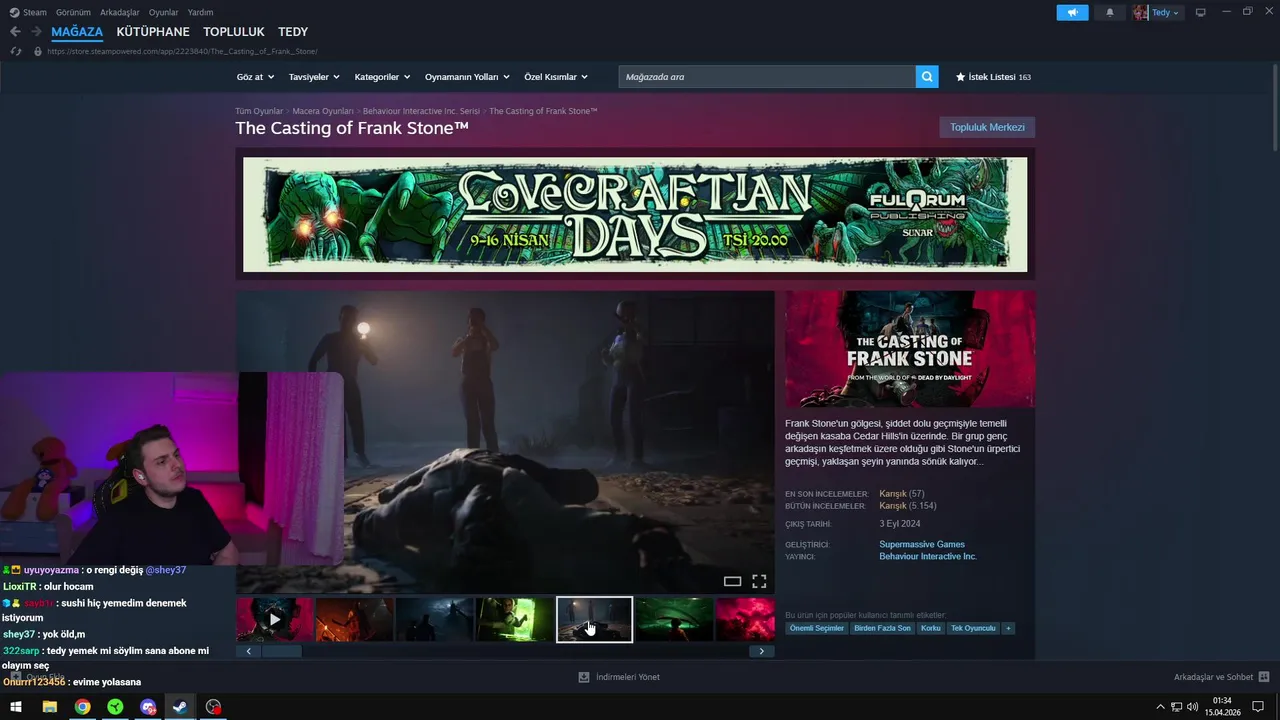Click the İstek Listesi link
Image resolution: width=1280 pixels, height=720 pixels.
992,77
